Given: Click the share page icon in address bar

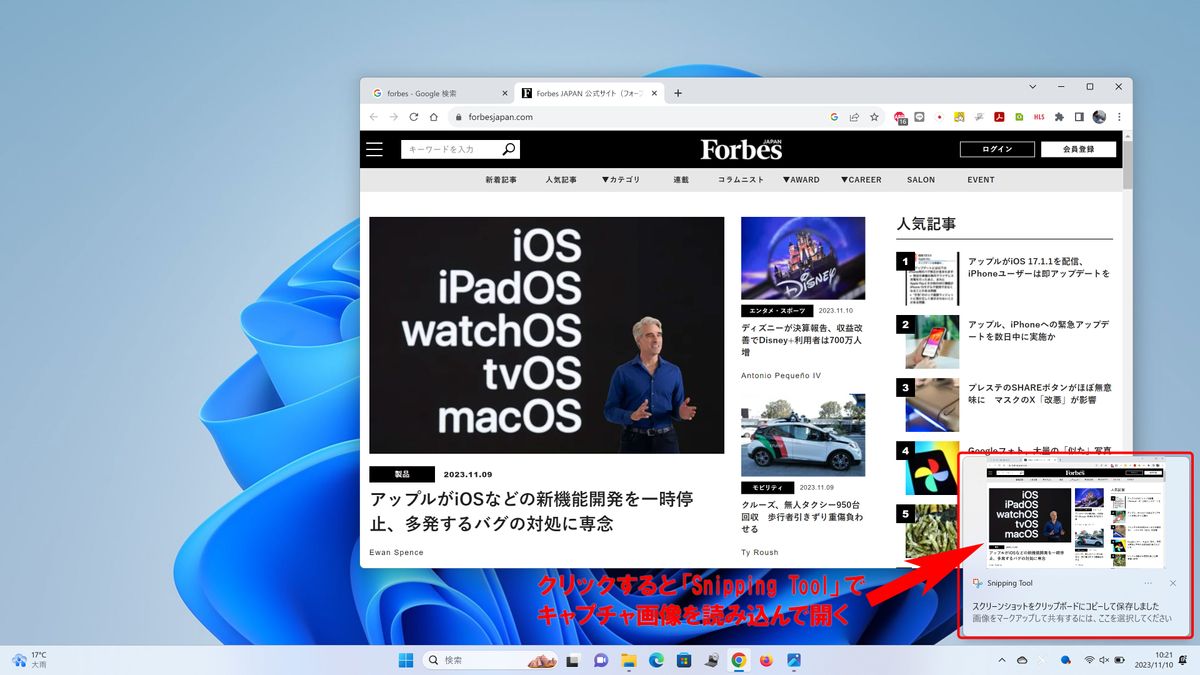Looking at the screenshot, I should [x=854, y=117].
